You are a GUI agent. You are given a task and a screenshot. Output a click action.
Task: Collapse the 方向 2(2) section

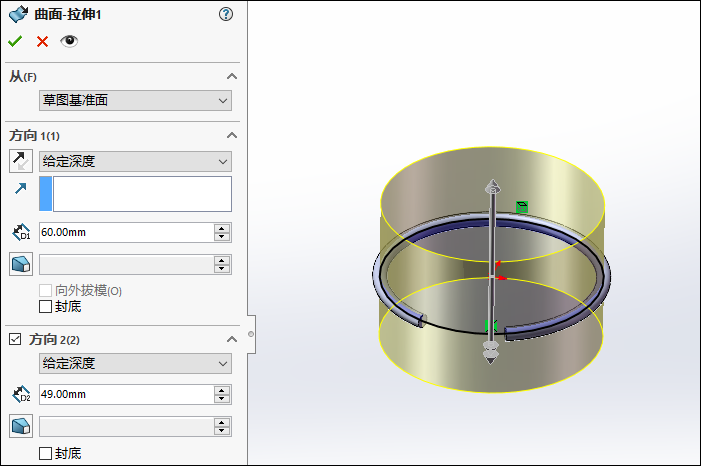[x=232, y=339]
